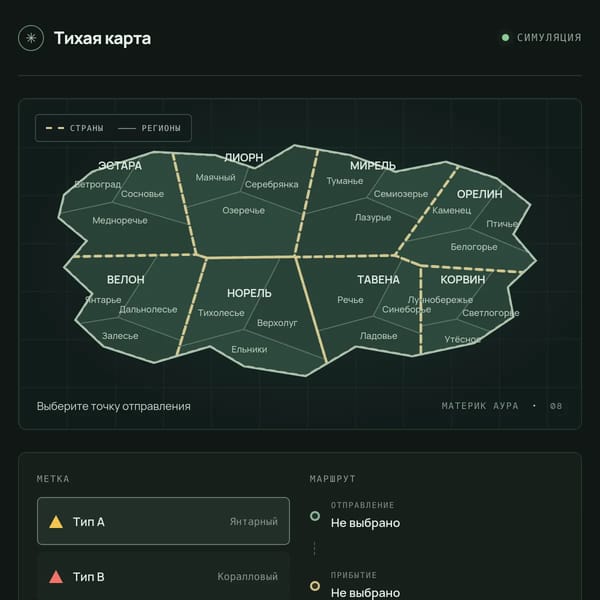Click the yellow triangle icon for Тип A
The width and height of the screenshot is (600, 600).
[56, 522]
